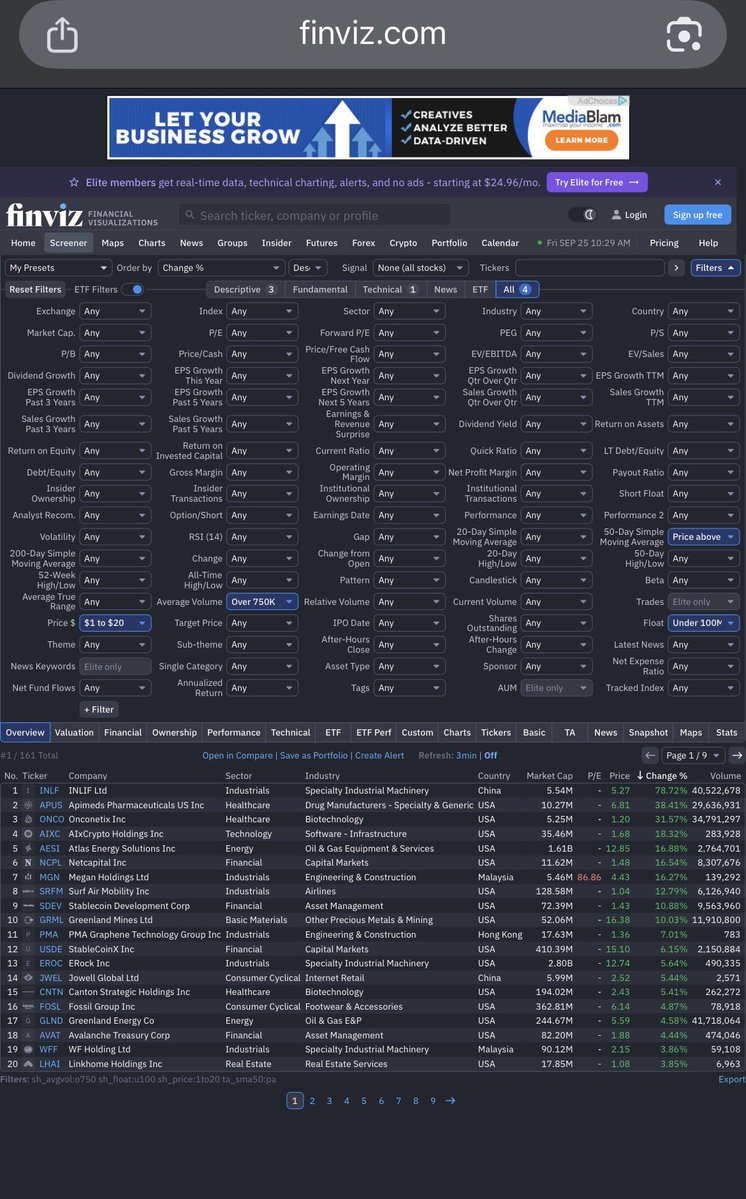Click the INLF row company icon
The height and width of the screenshot is (1199, 746).
tap(28, 791)
